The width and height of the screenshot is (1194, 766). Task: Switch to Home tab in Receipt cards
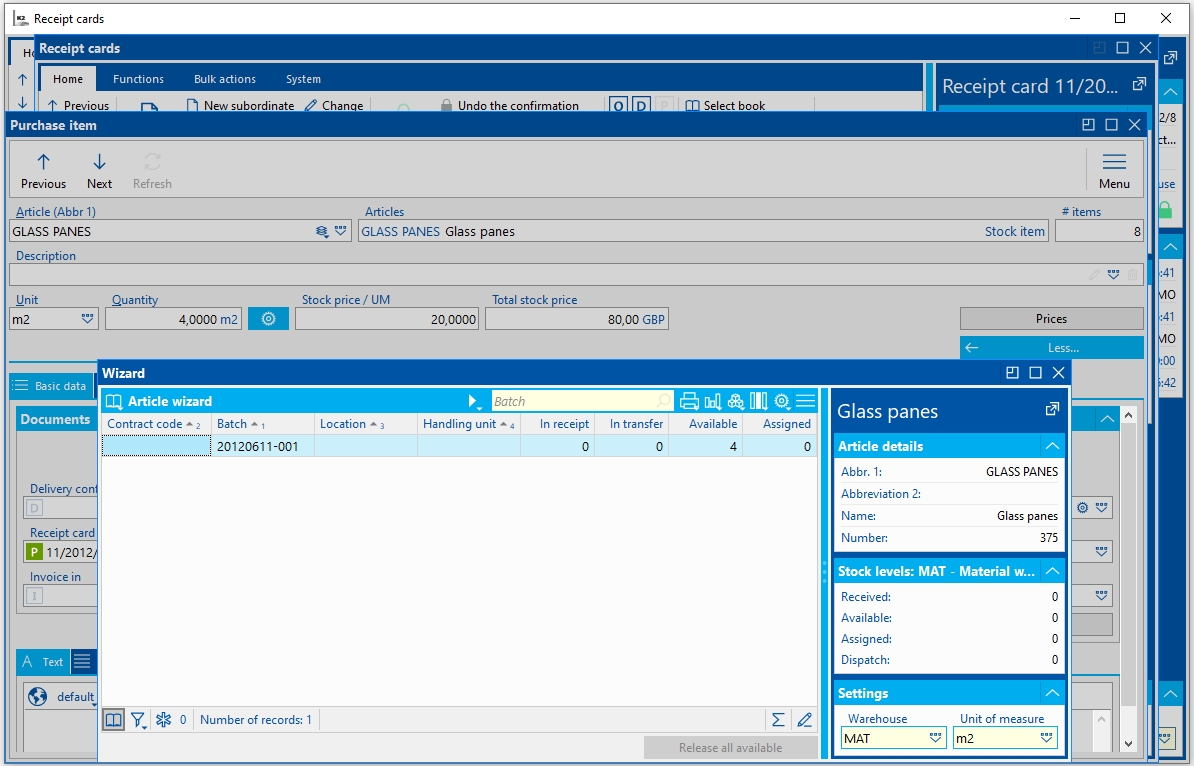pyautogui.click(x=68, y=79)
